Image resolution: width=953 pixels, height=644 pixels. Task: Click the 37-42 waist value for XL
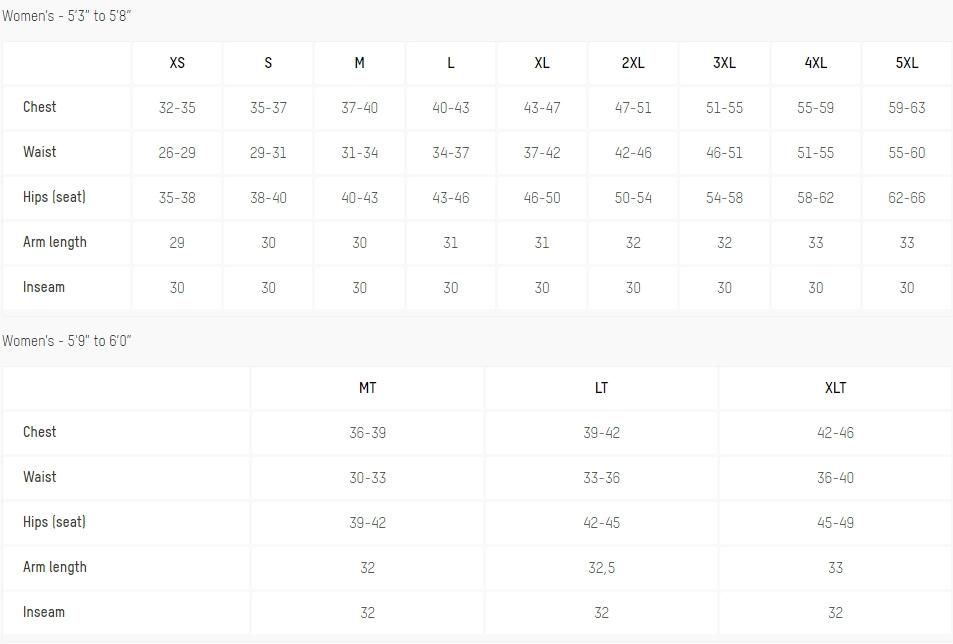click(x=542, y=152)
